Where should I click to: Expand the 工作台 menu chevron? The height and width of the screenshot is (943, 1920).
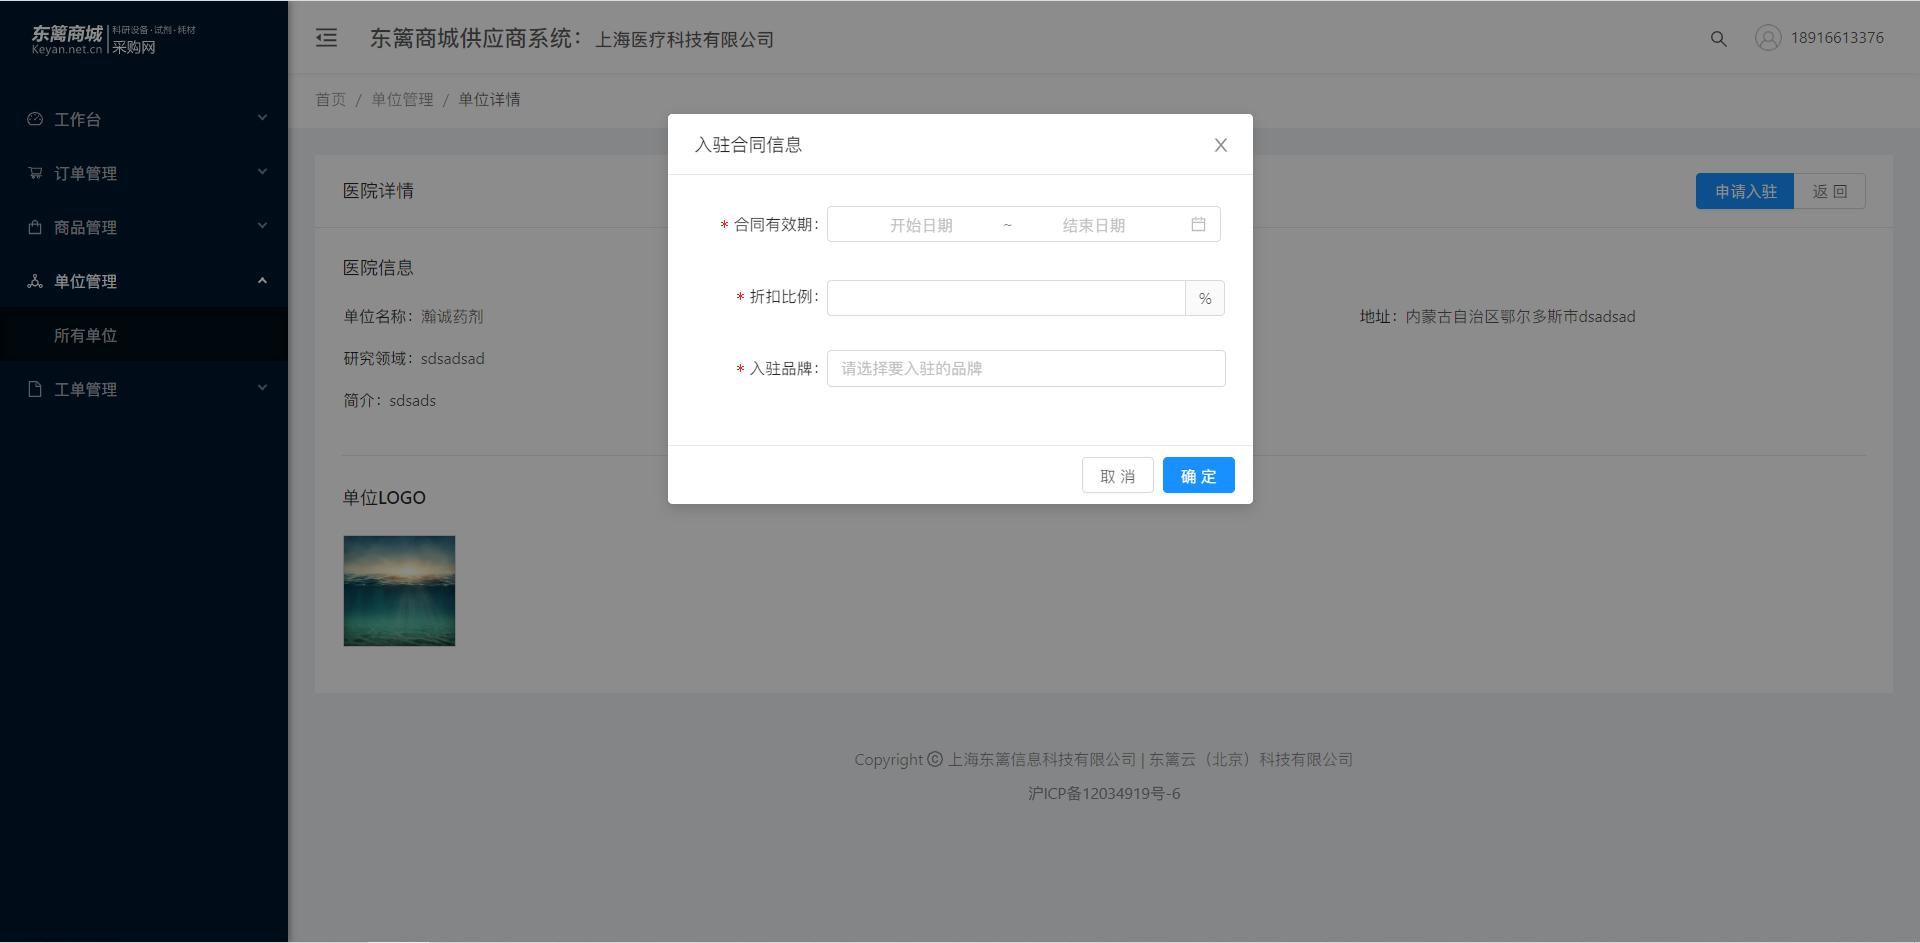pyautogui.click(x=262, y=118)
